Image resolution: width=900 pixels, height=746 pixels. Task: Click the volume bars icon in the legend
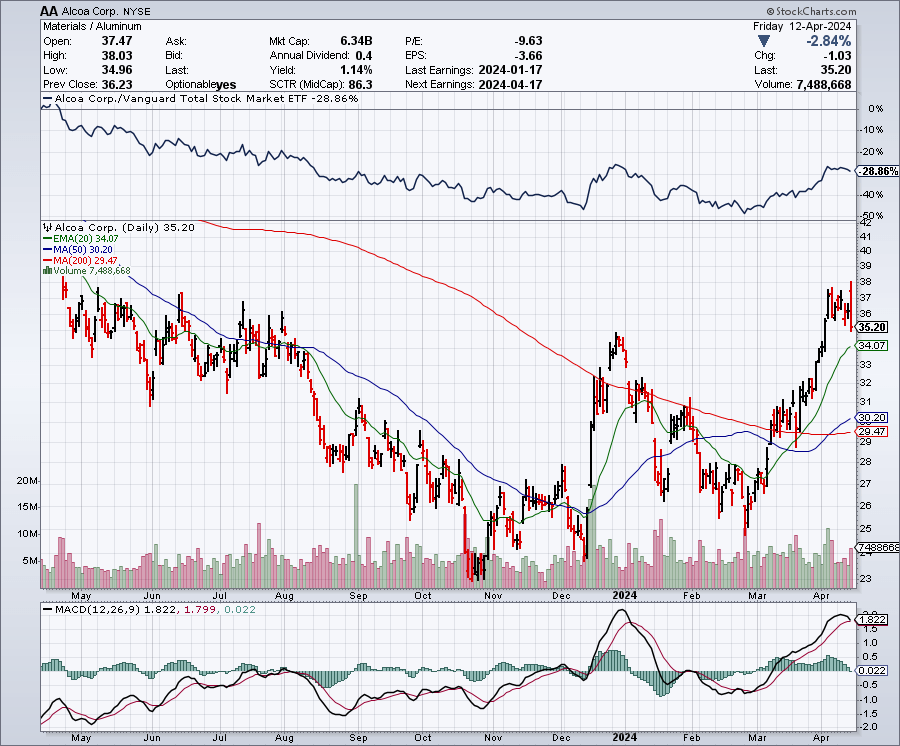tap(44, 270)
